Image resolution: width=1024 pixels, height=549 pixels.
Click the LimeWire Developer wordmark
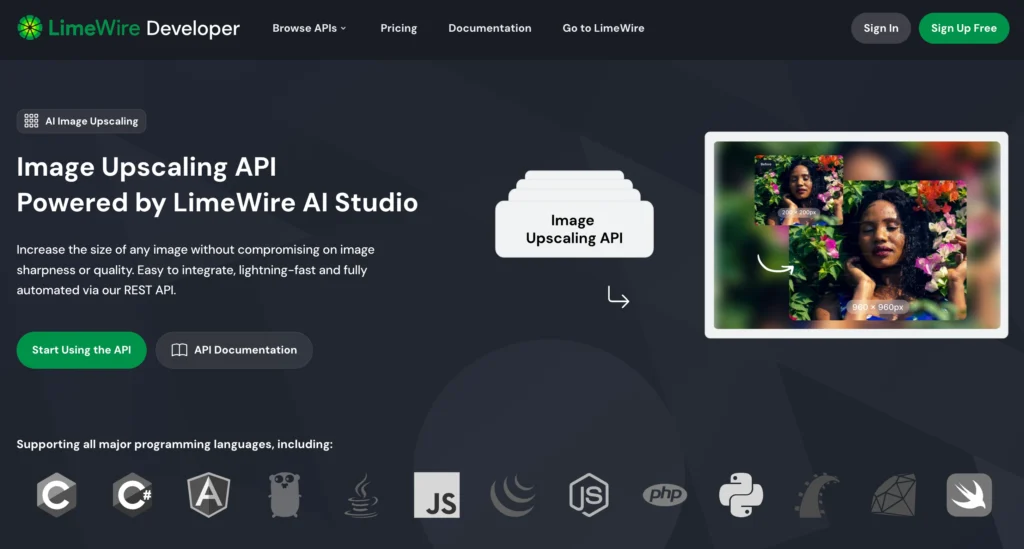144,28
